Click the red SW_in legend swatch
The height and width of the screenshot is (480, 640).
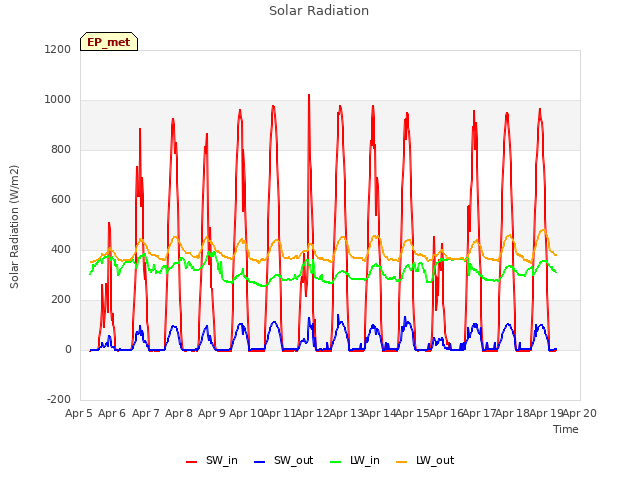coord(191,462)
